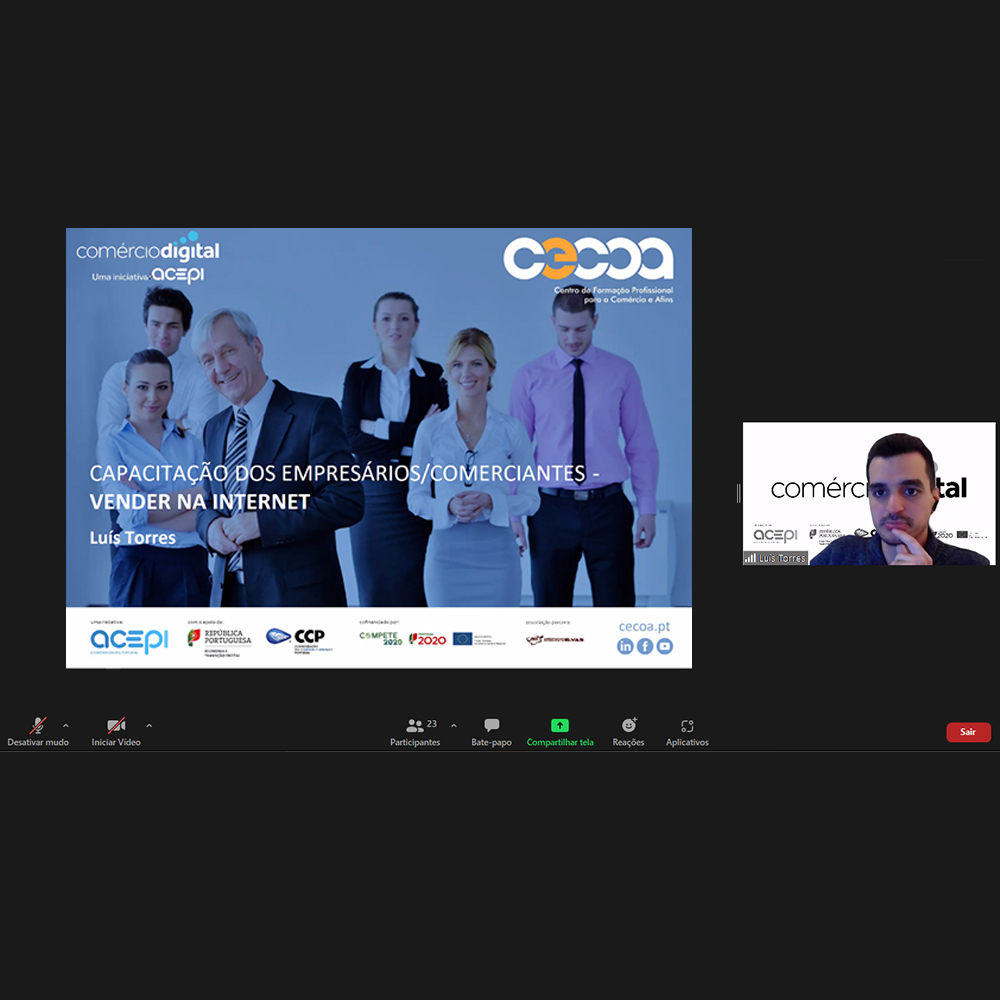1000x1000 pixels.
Task: Click the cecoa.pt link on the slide
Action: click(x=644, y=627)
